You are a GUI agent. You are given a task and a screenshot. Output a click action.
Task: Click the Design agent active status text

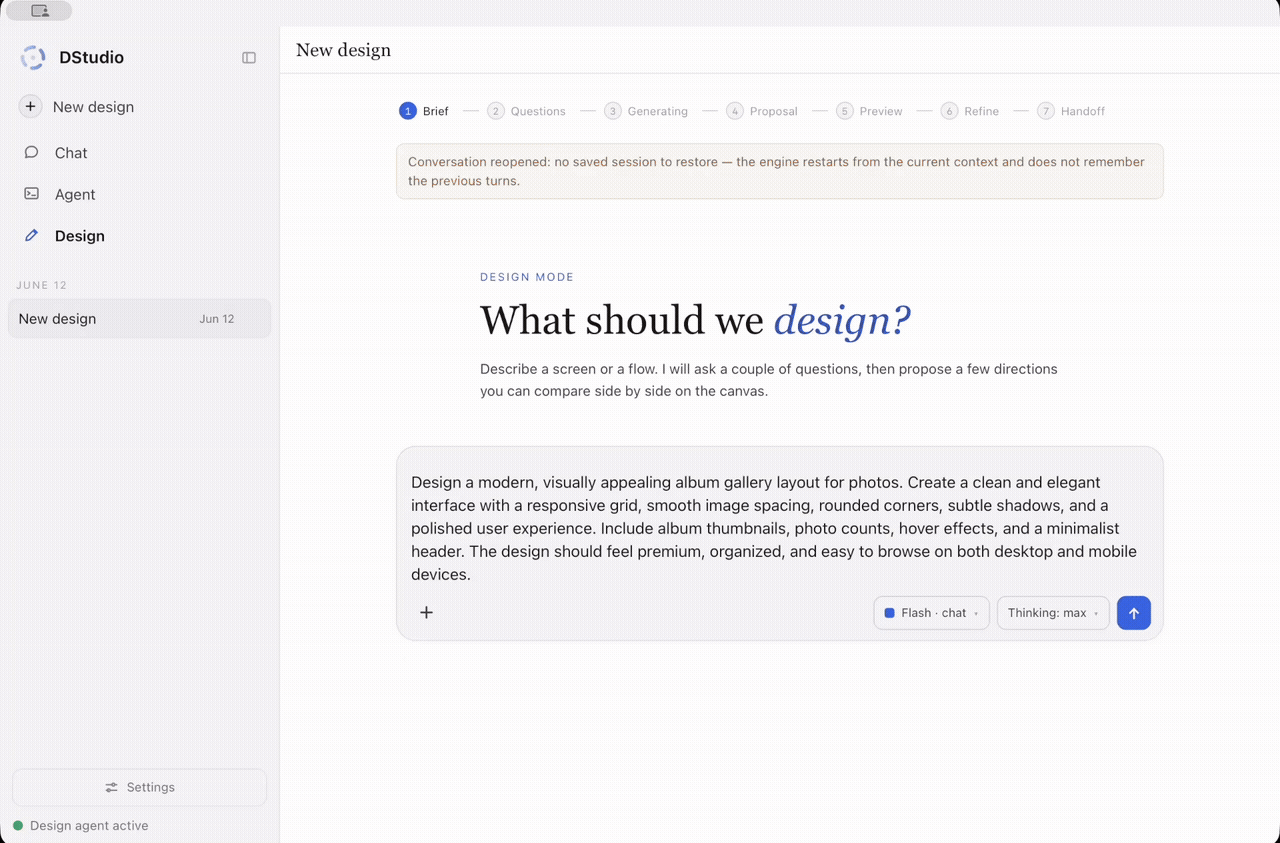pyautogui.click(x=89, y=826)
